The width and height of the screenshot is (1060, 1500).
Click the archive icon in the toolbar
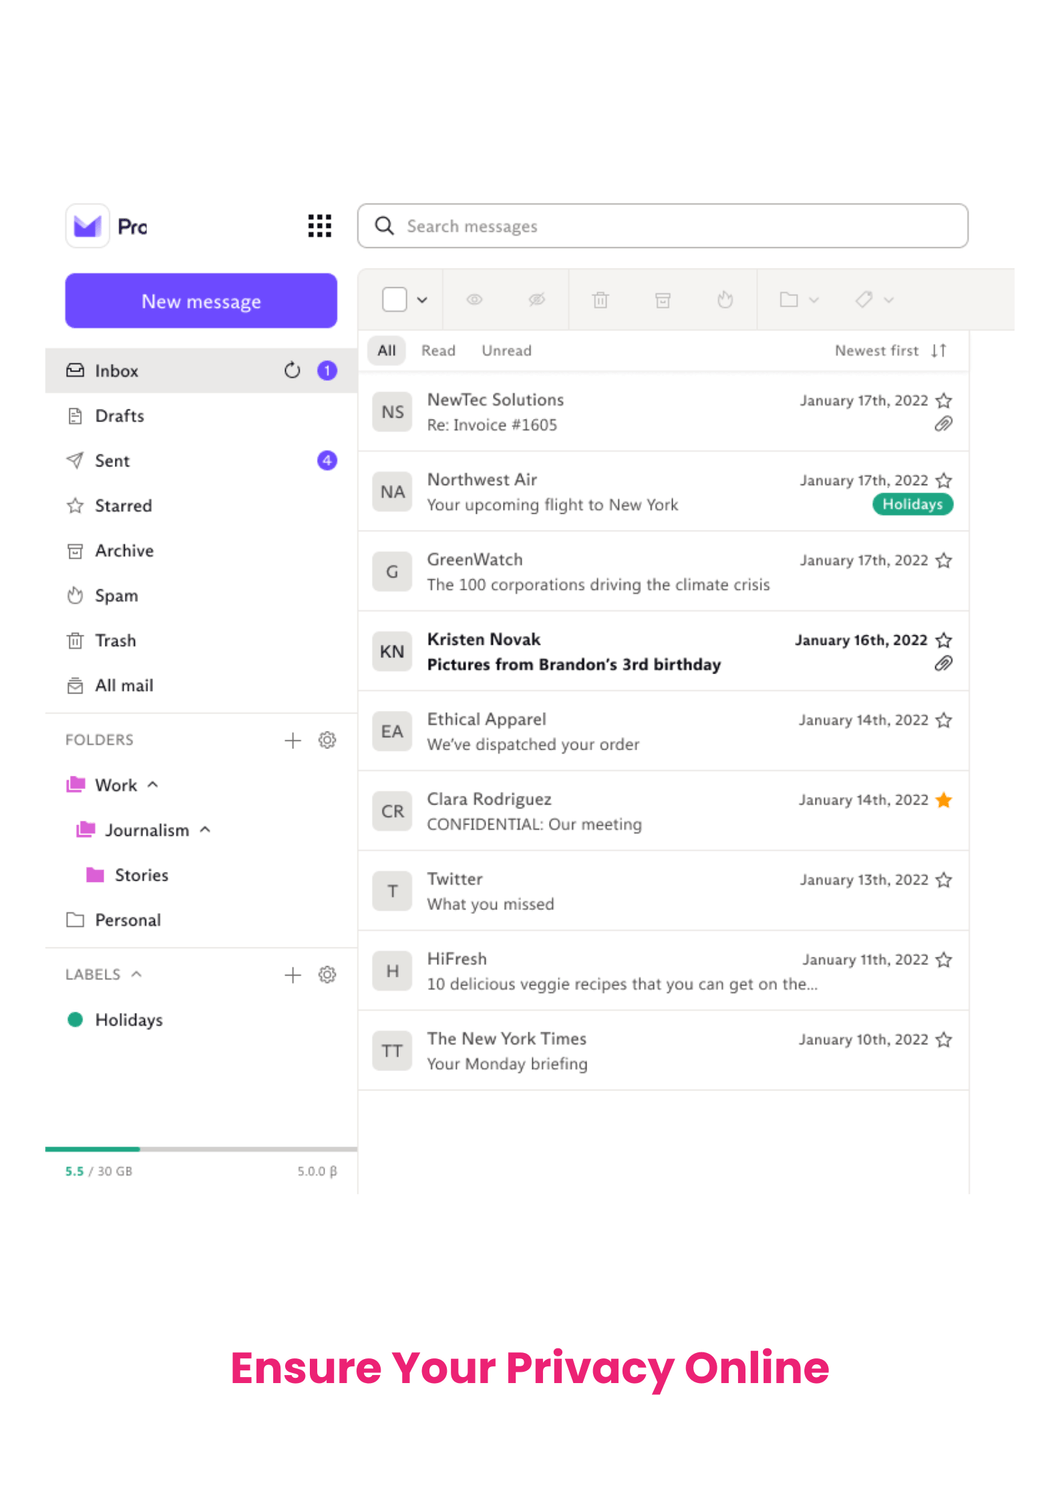point(662,300)
